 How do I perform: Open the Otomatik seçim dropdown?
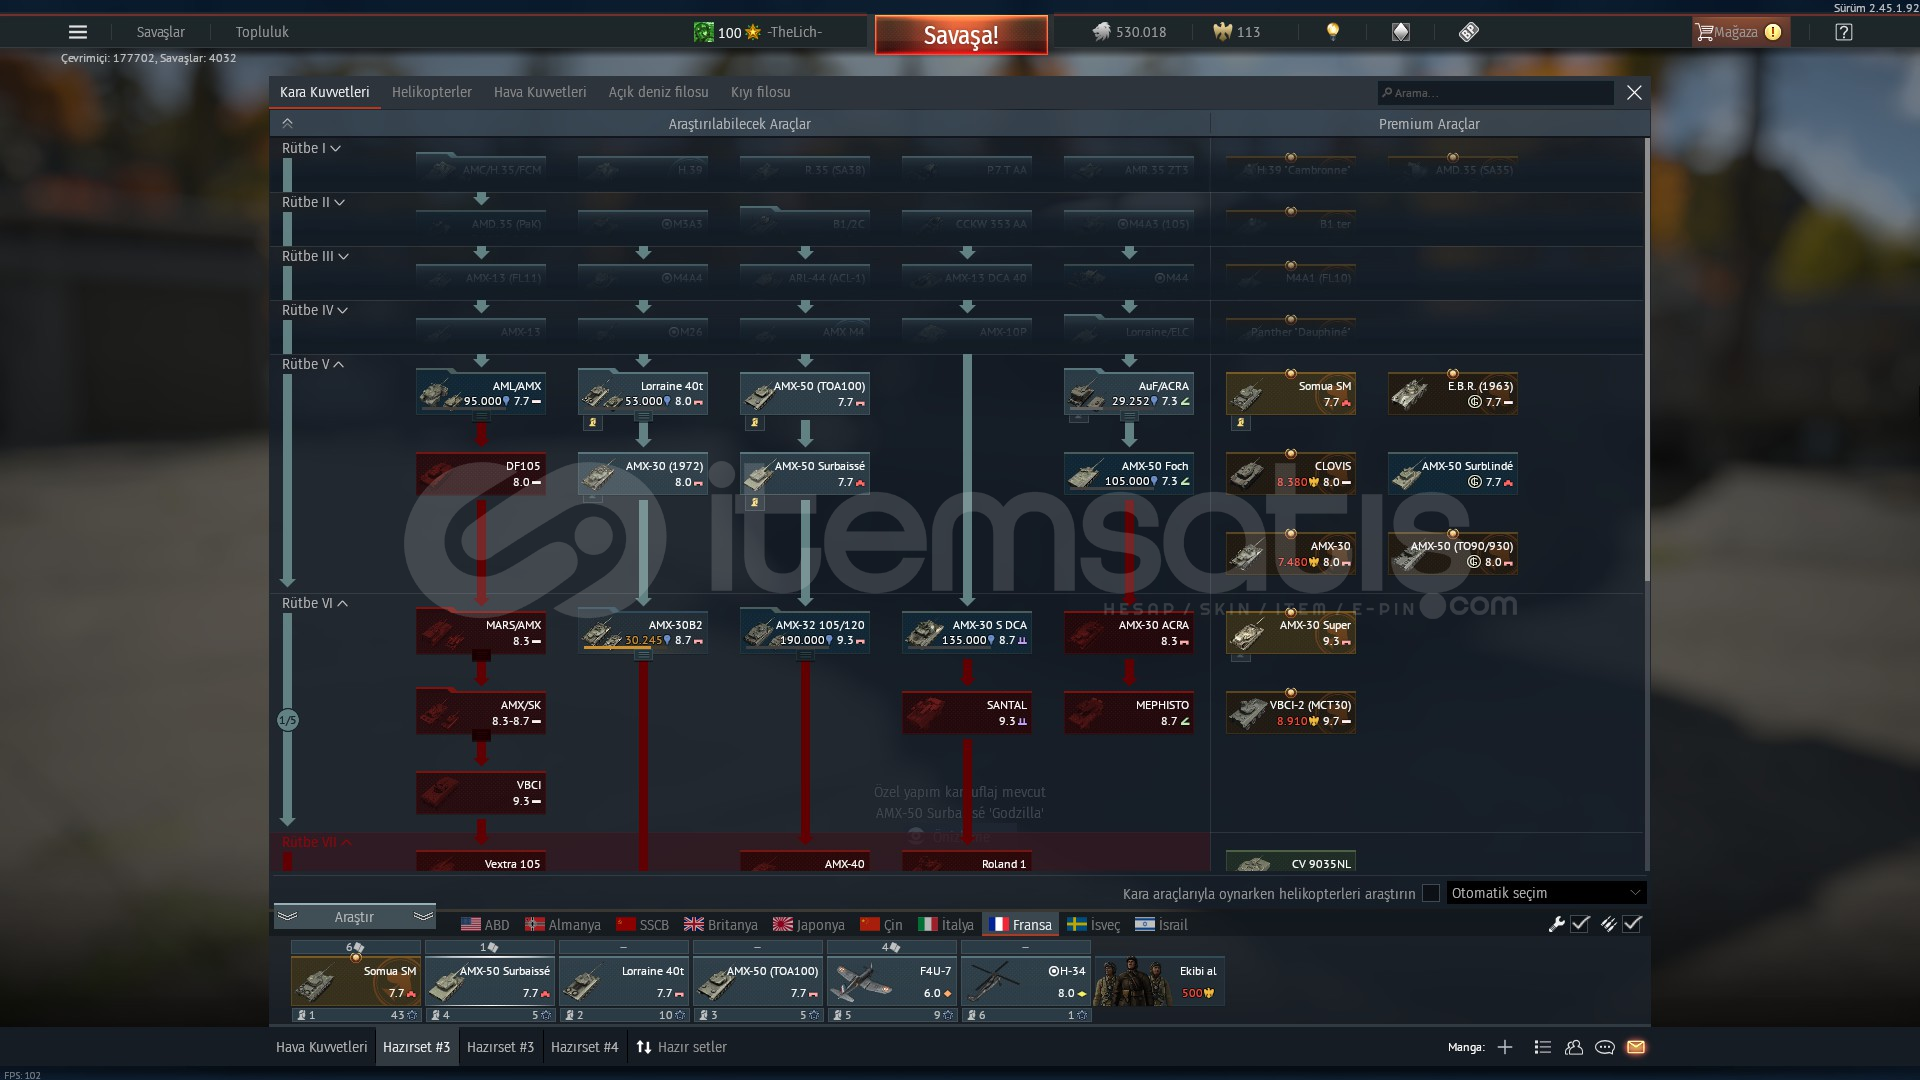pos(1546,893)
